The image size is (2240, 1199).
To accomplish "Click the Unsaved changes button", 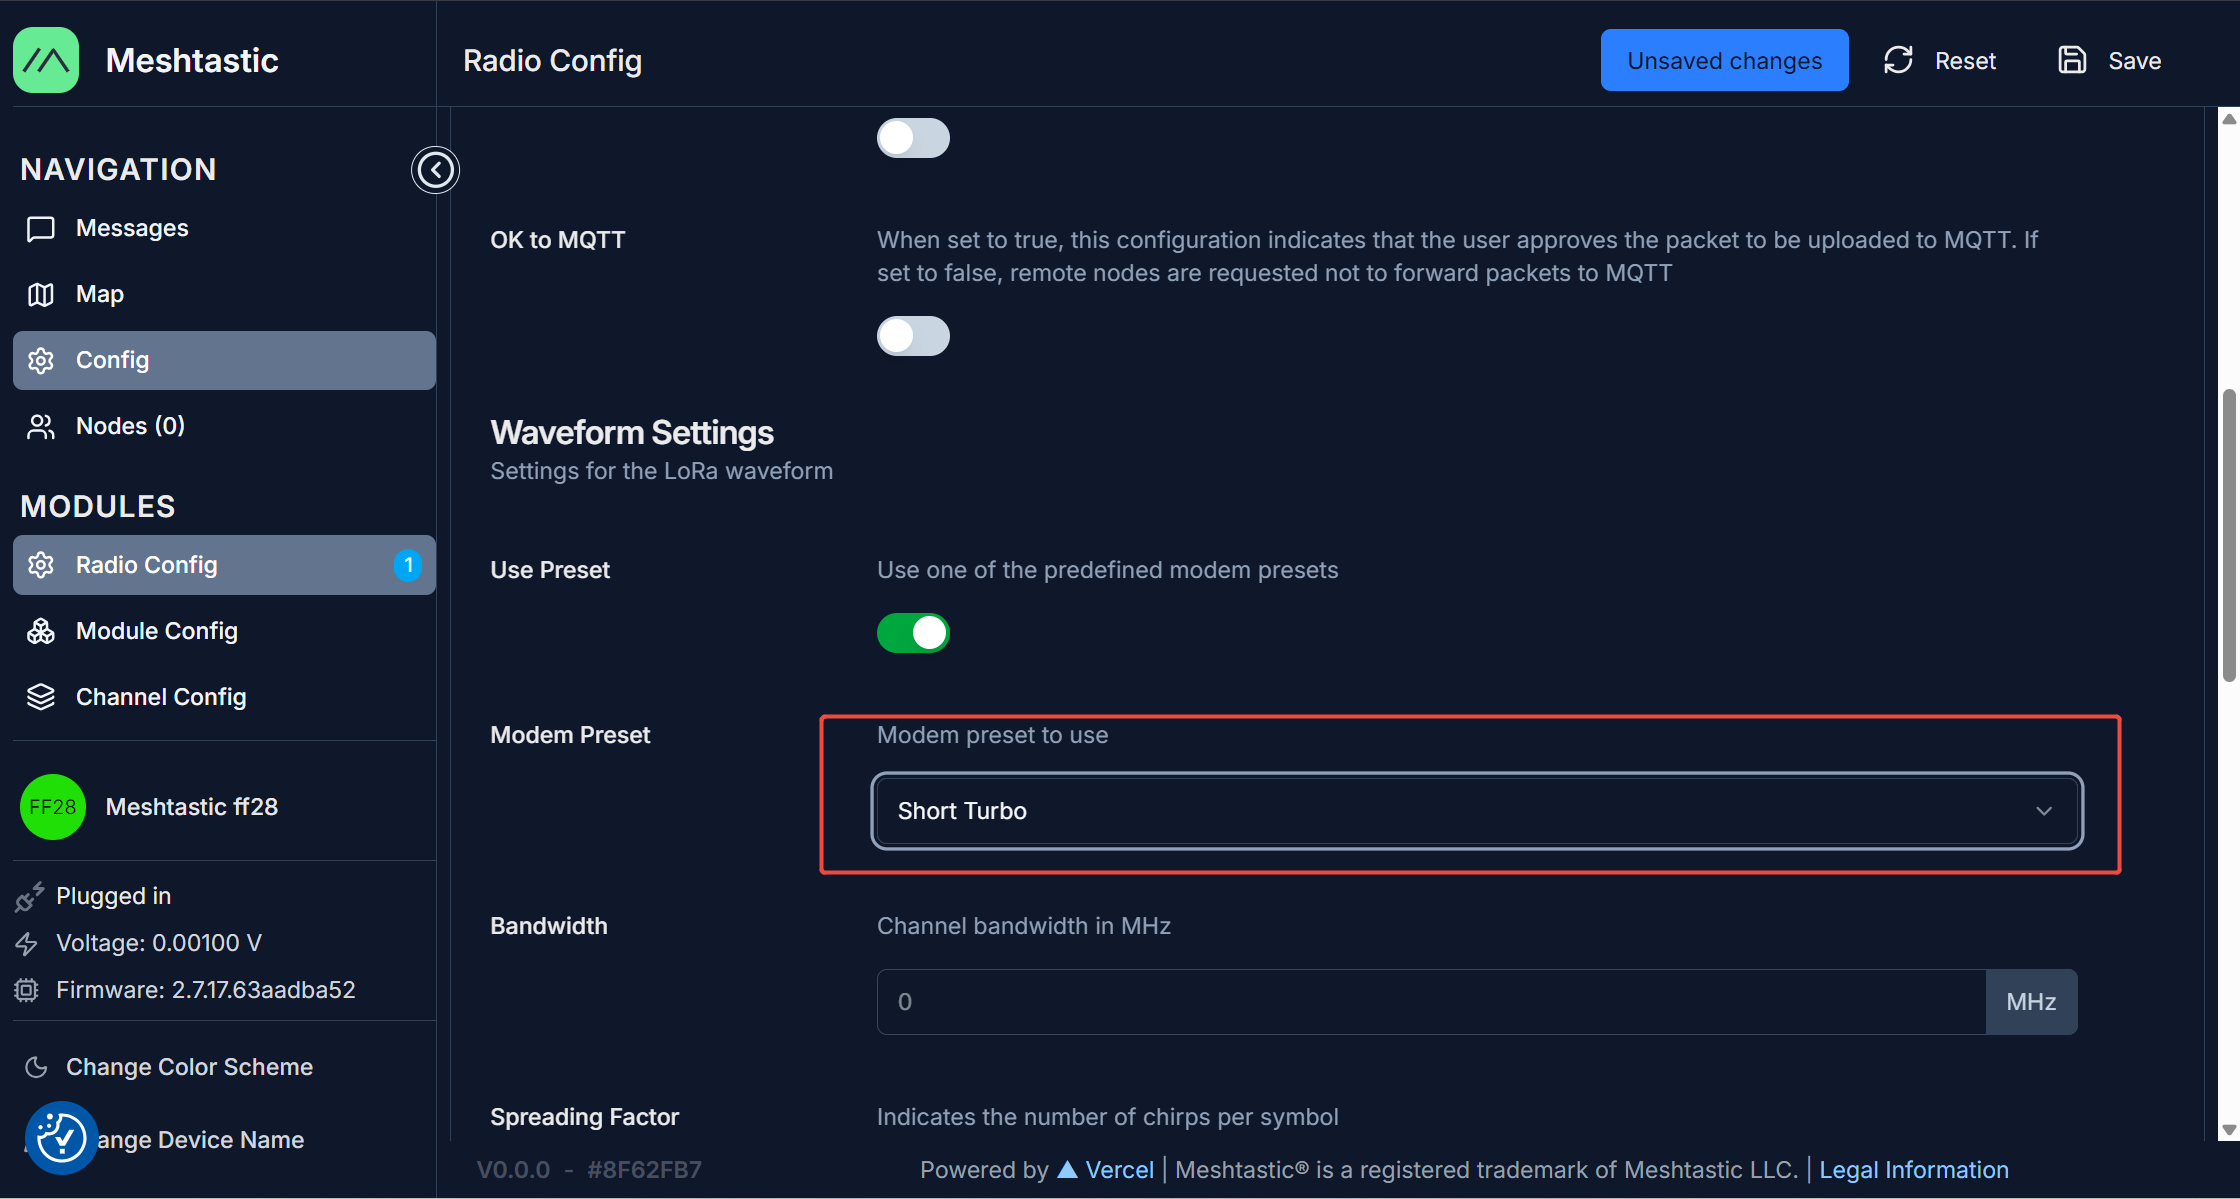I will 1724,60.
